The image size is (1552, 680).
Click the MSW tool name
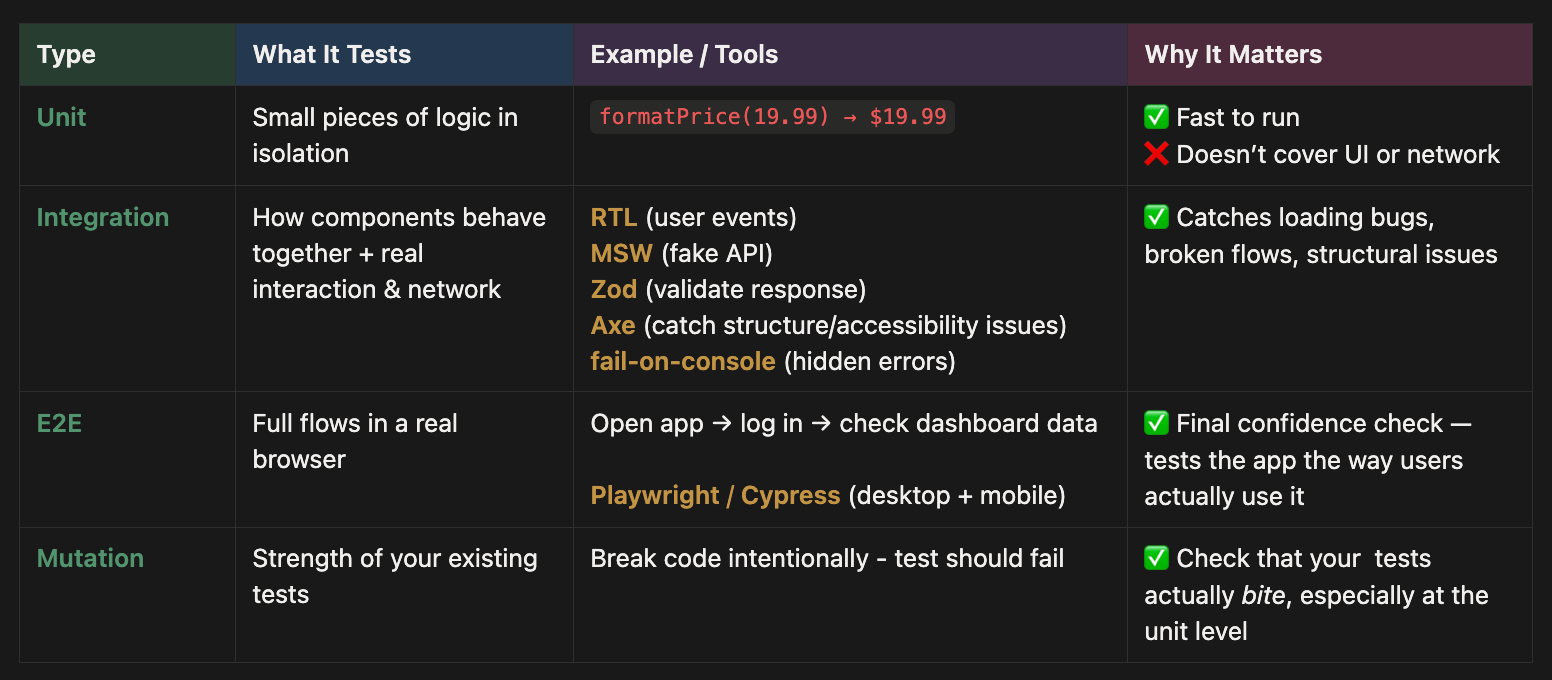621,254
